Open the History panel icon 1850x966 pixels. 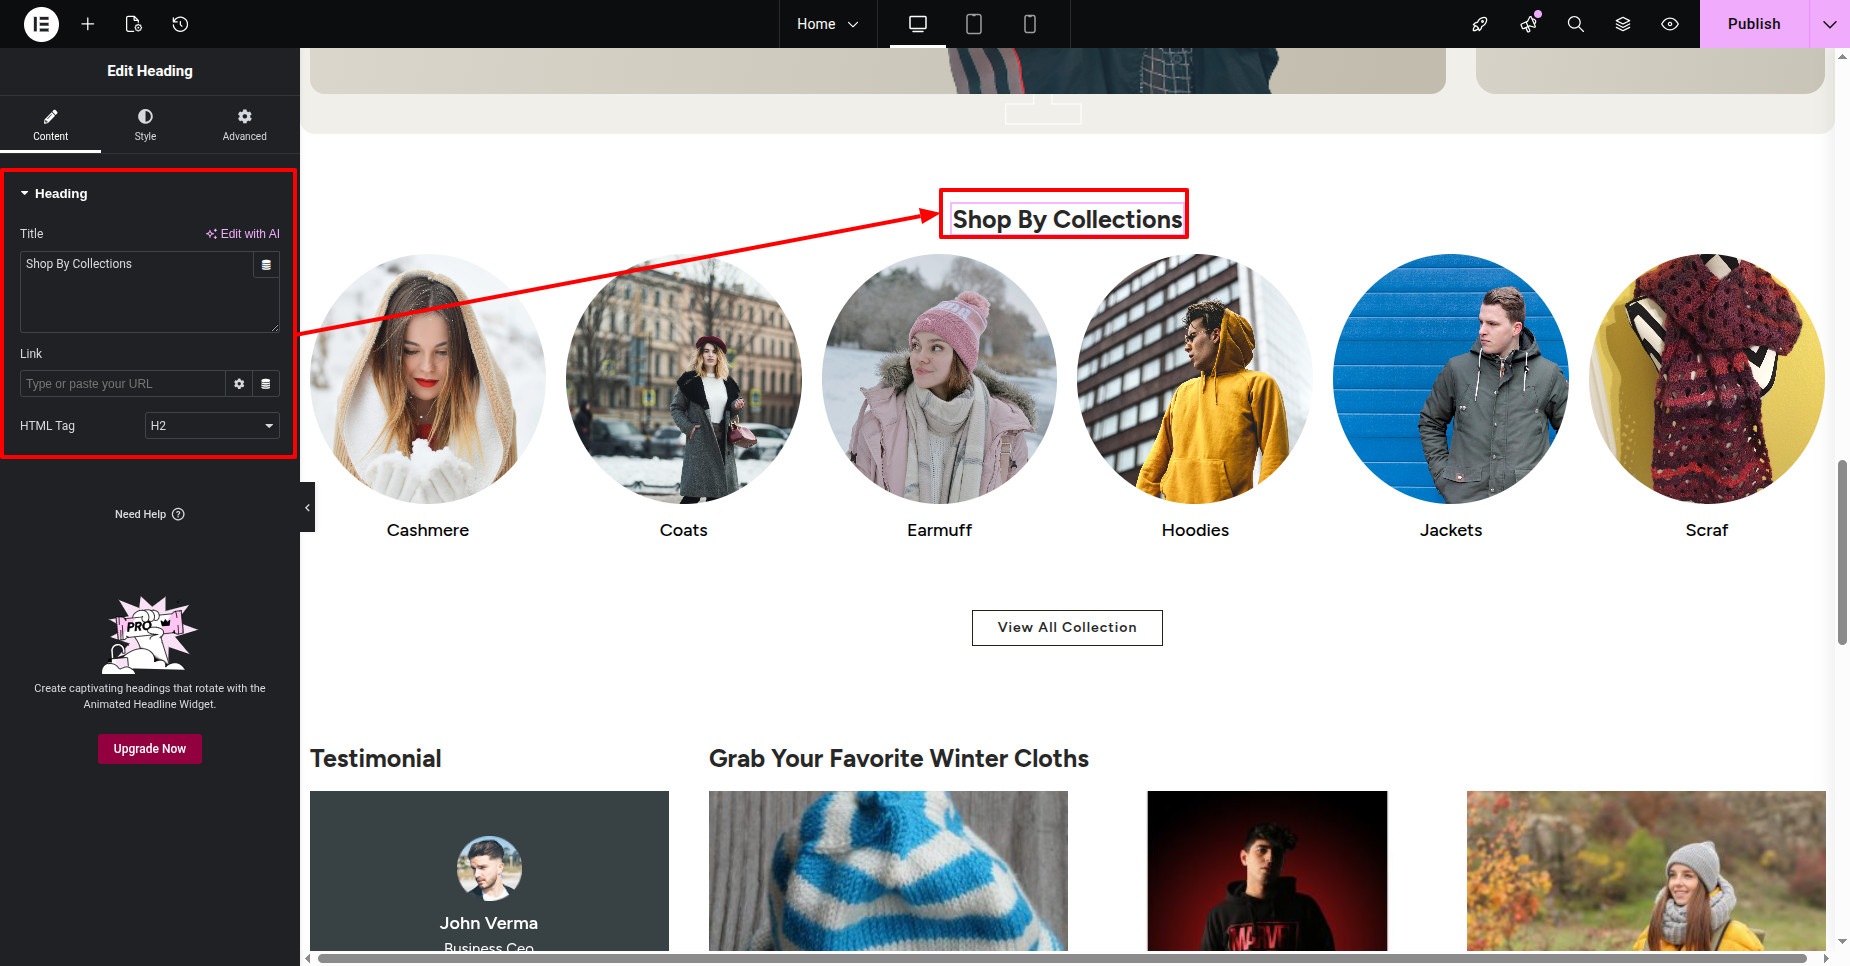180,24
